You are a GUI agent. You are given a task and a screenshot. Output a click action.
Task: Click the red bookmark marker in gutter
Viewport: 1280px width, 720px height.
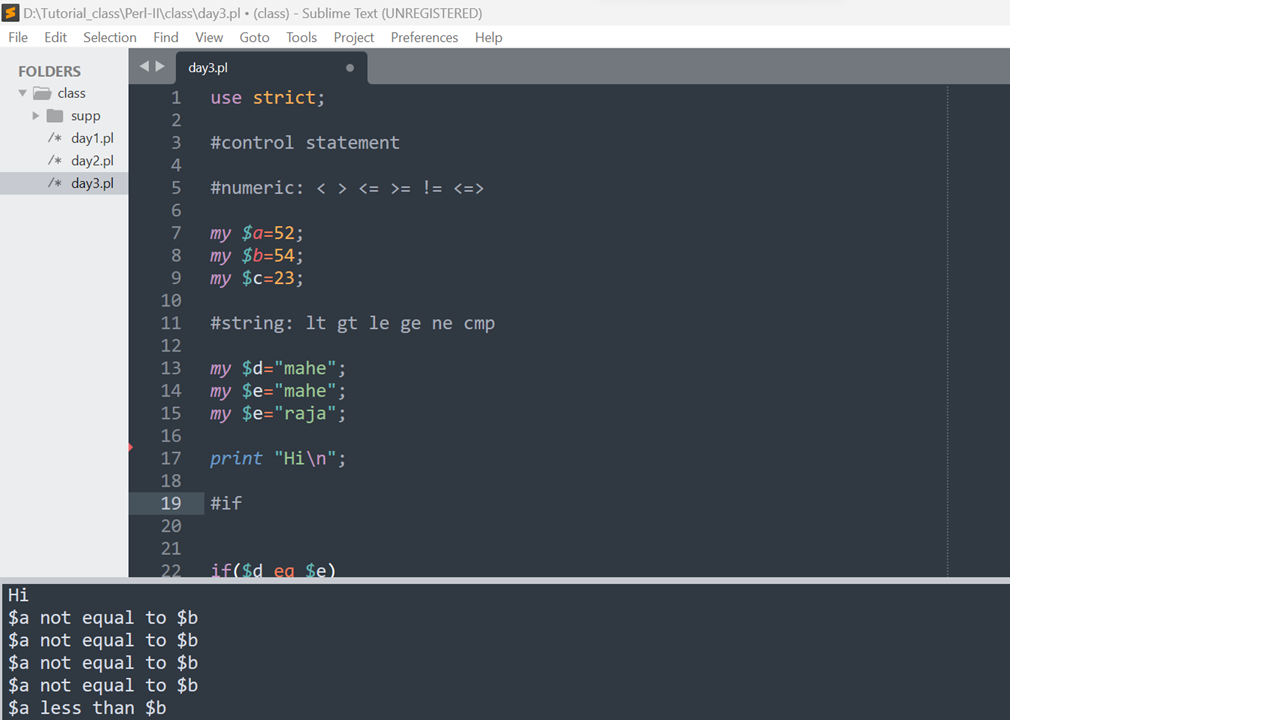coord(131,447)
